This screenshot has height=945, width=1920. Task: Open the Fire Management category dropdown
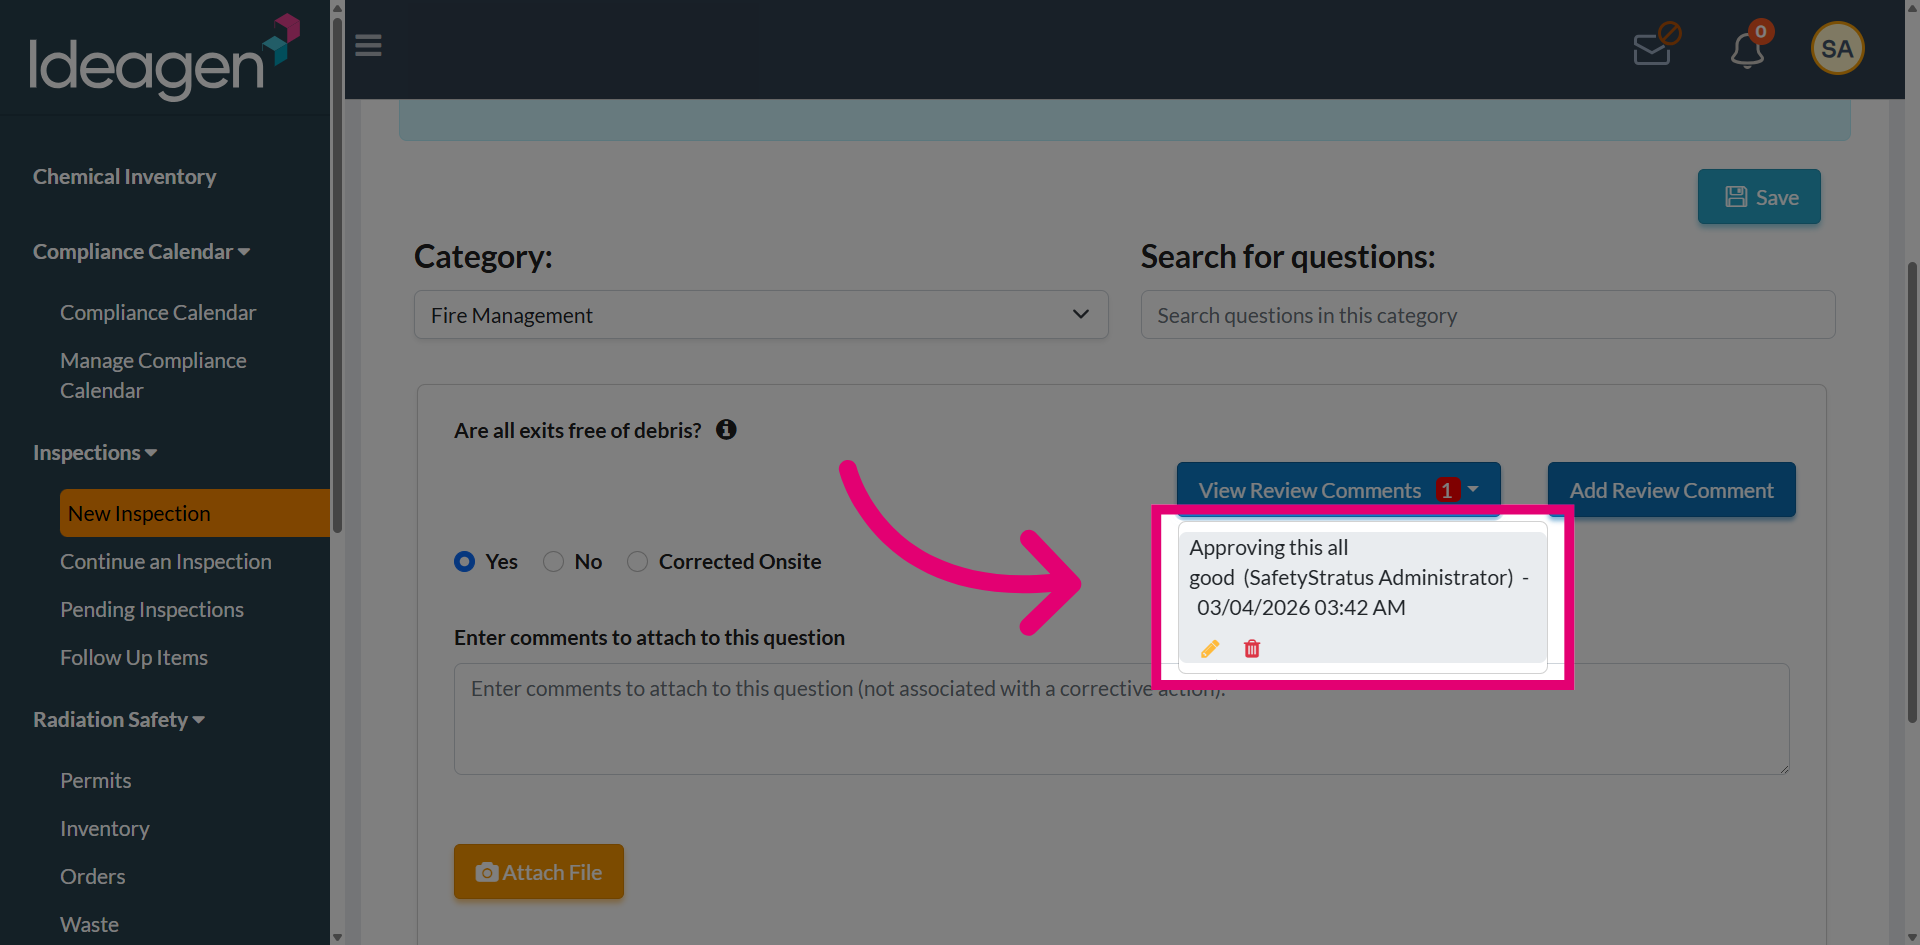pyautogui.click(x=761, y=315)
